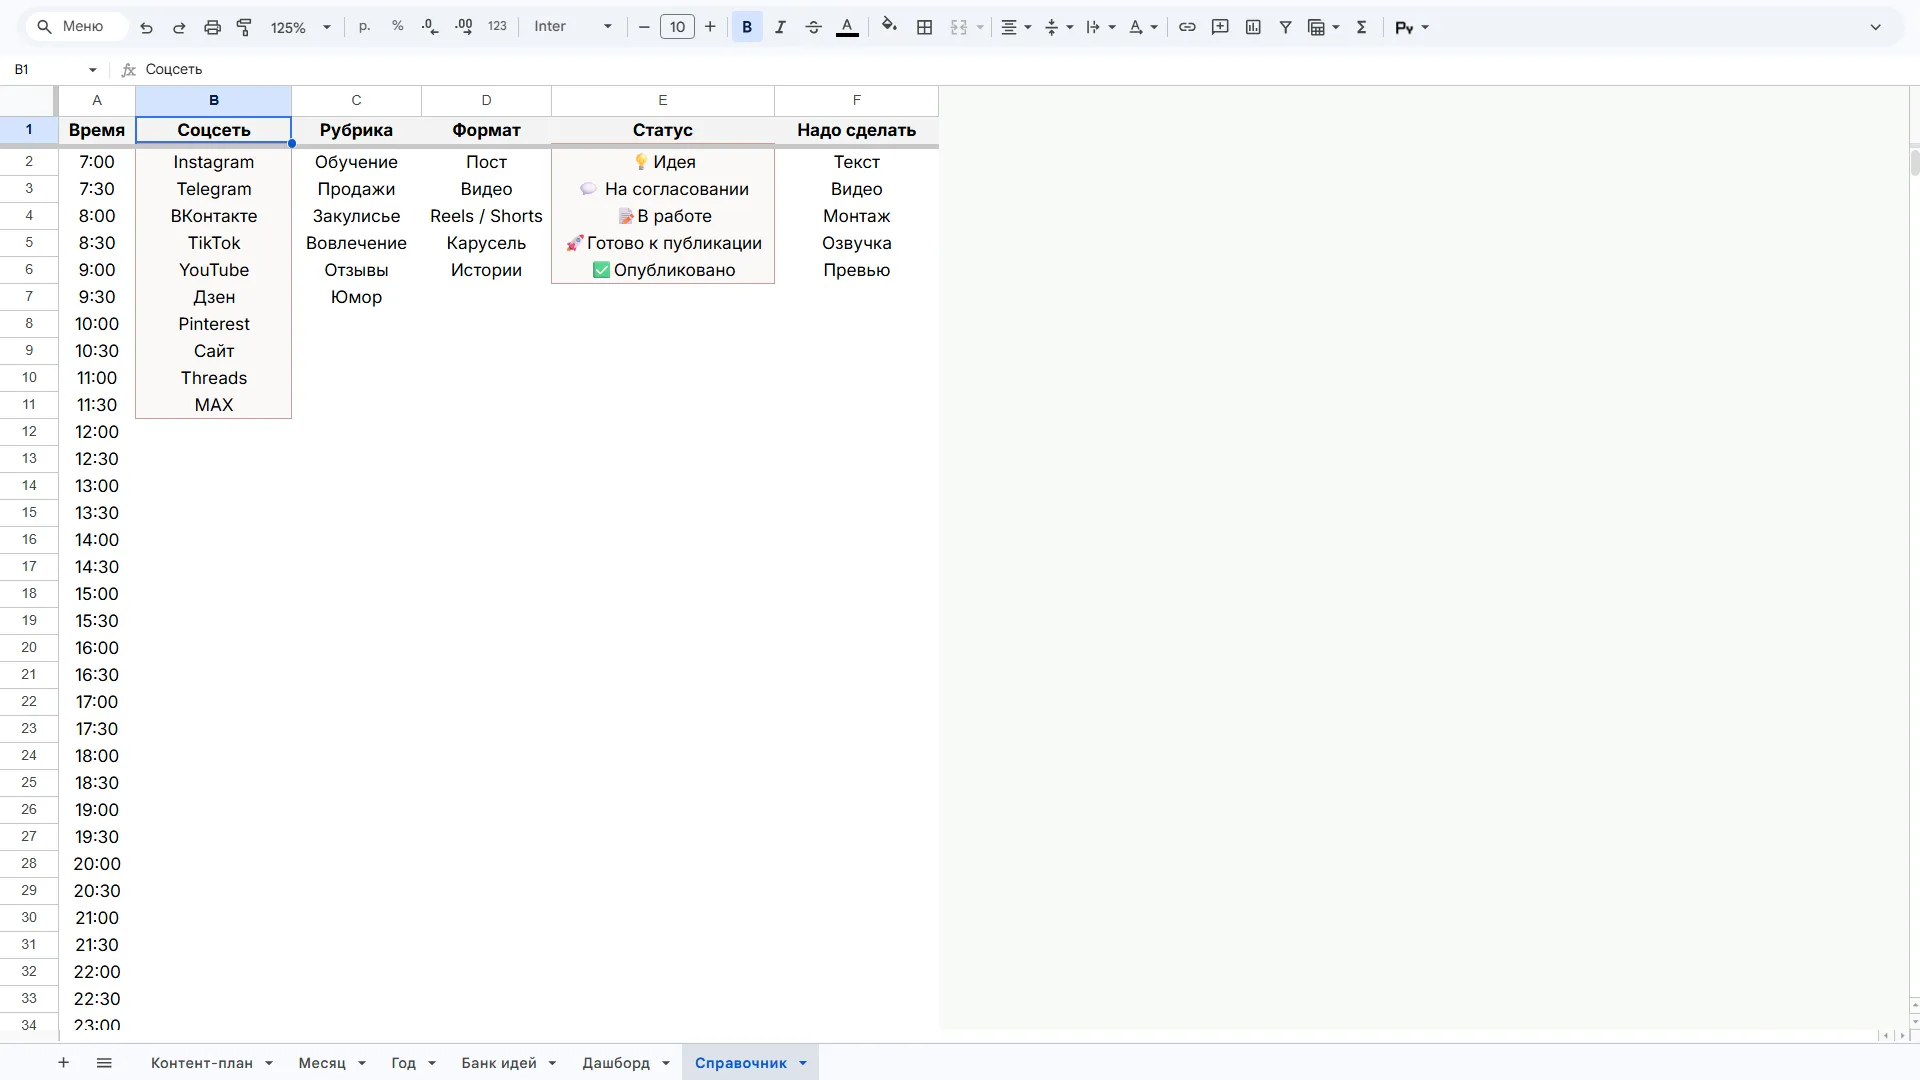Expand the cell name box dropdown
The width and height of the screenshot is (1920, 1080).
(x=92, y=69)
